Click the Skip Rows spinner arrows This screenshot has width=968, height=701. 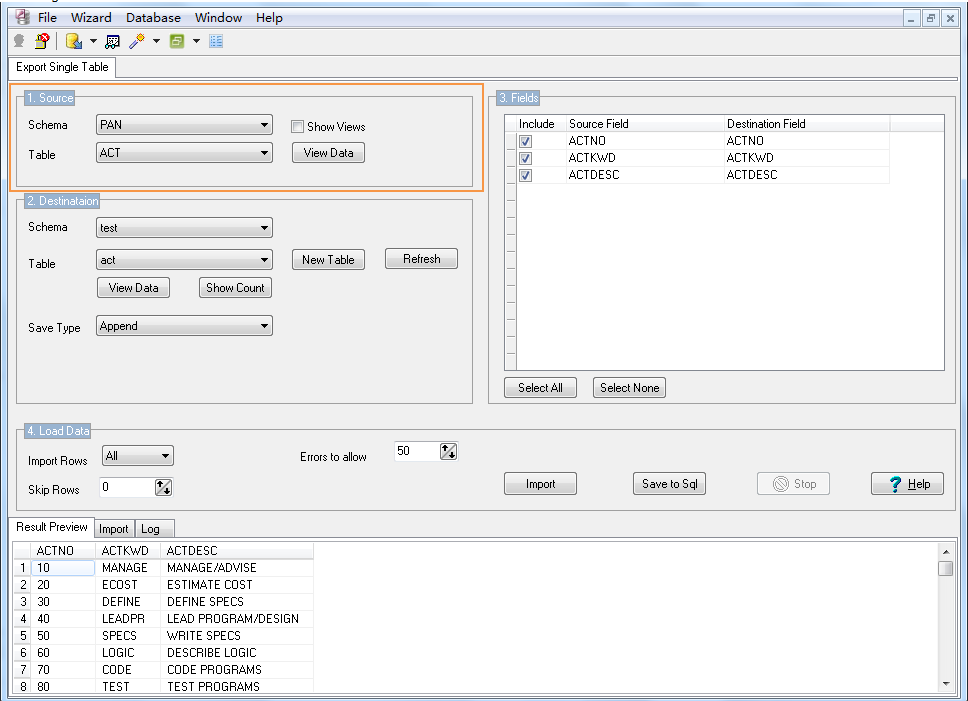pyautogui.click(x=163, y=487)
